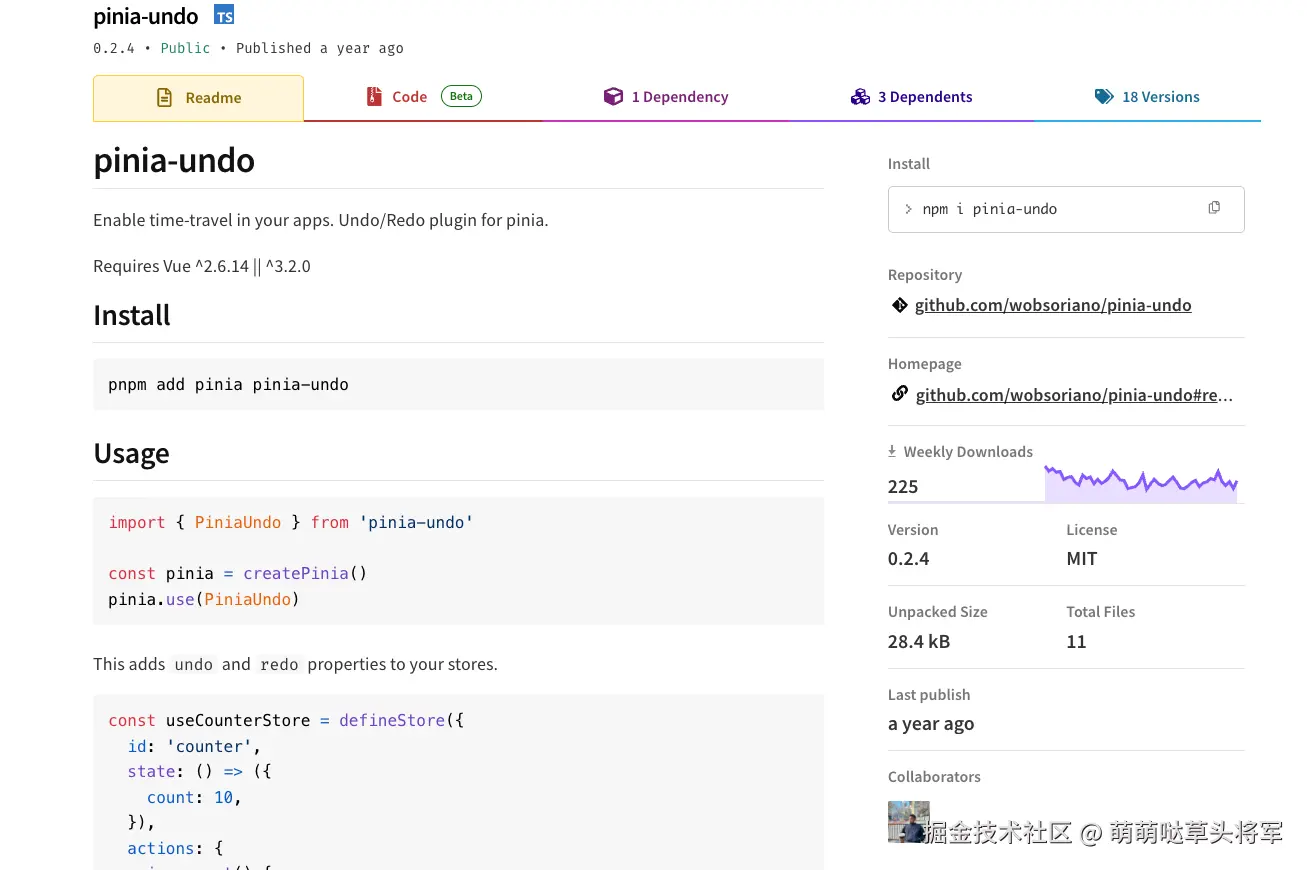The width and height of the screenshot is (1307, 870).
Task: Click the weekly downloads arrow icon
Action: (892, 451)
